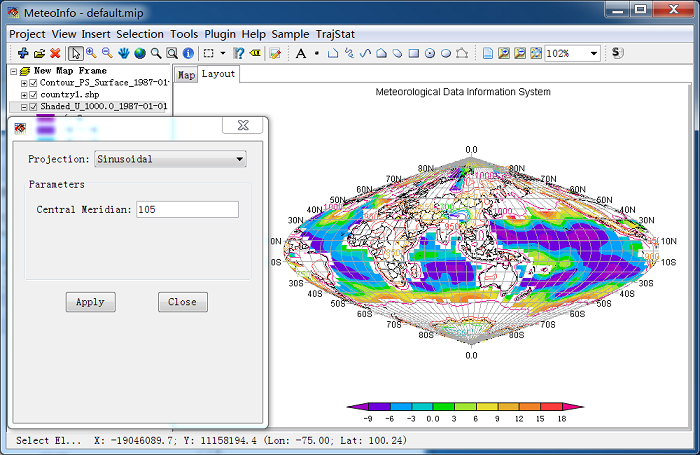Open the select-features mode dropdown arrow
The height and width of the screenshot is (455, 700).
point(222,53)
